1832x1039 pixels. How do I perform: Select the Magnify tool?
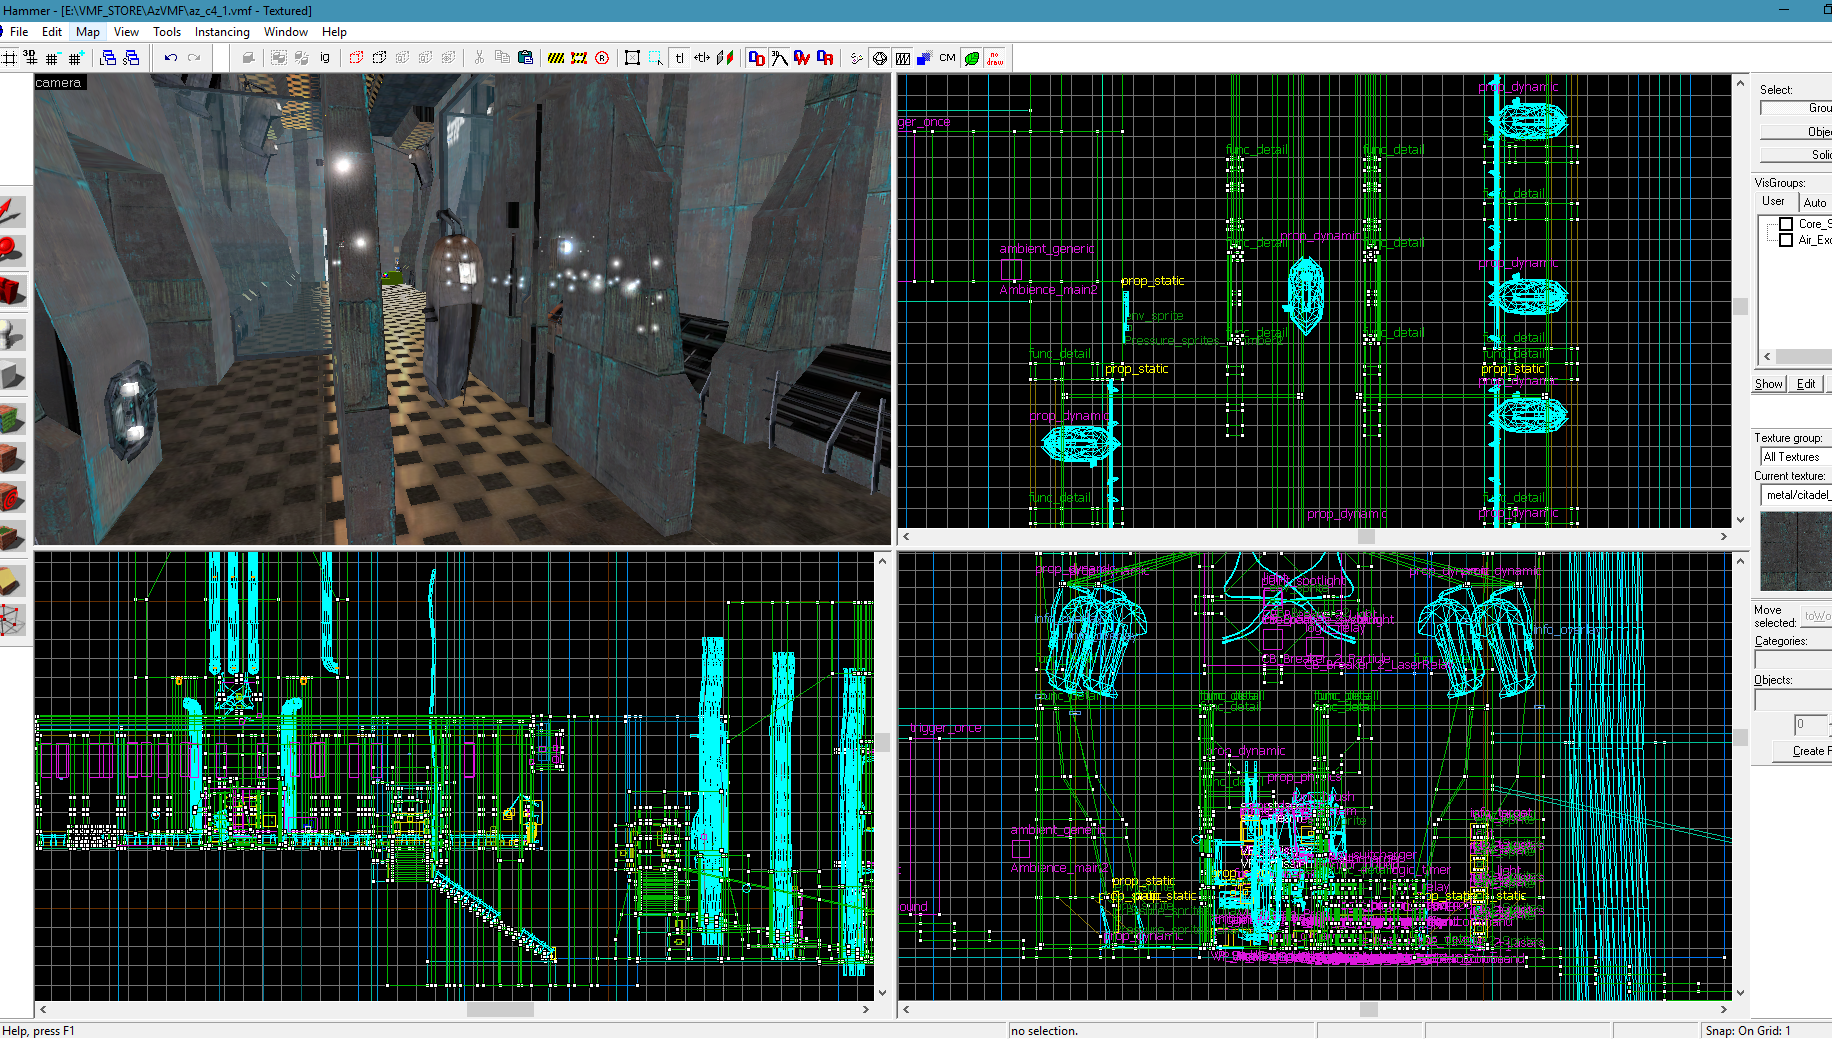point(11,250)
